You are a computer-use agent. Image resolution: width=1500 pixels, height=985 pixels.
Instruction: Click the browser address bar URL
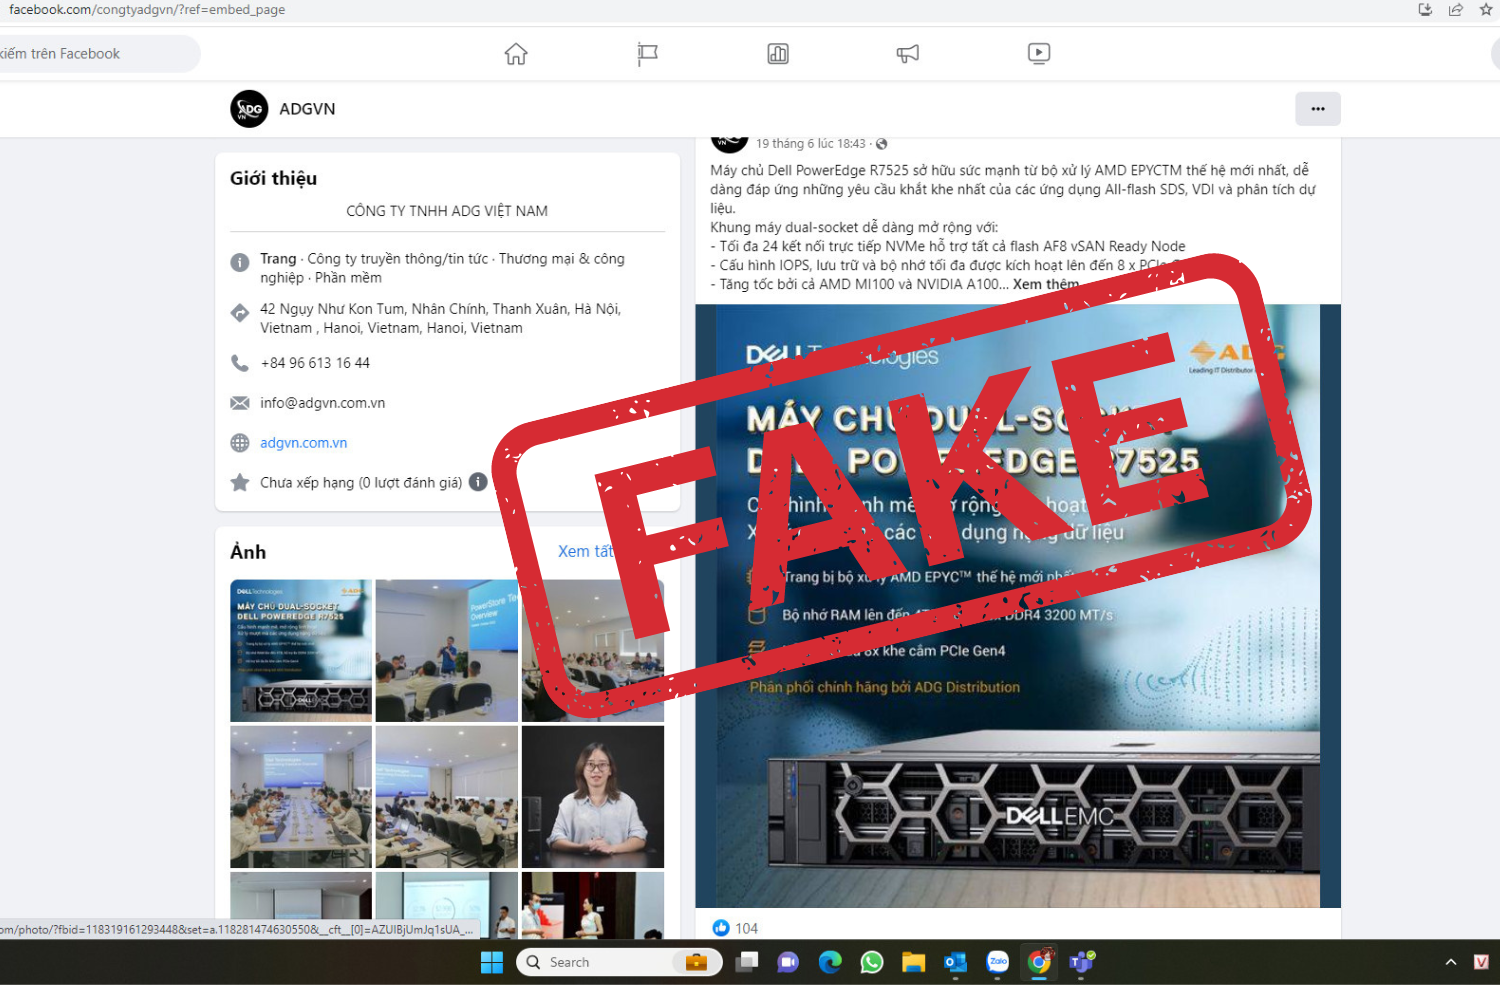(x=147, y=10)
